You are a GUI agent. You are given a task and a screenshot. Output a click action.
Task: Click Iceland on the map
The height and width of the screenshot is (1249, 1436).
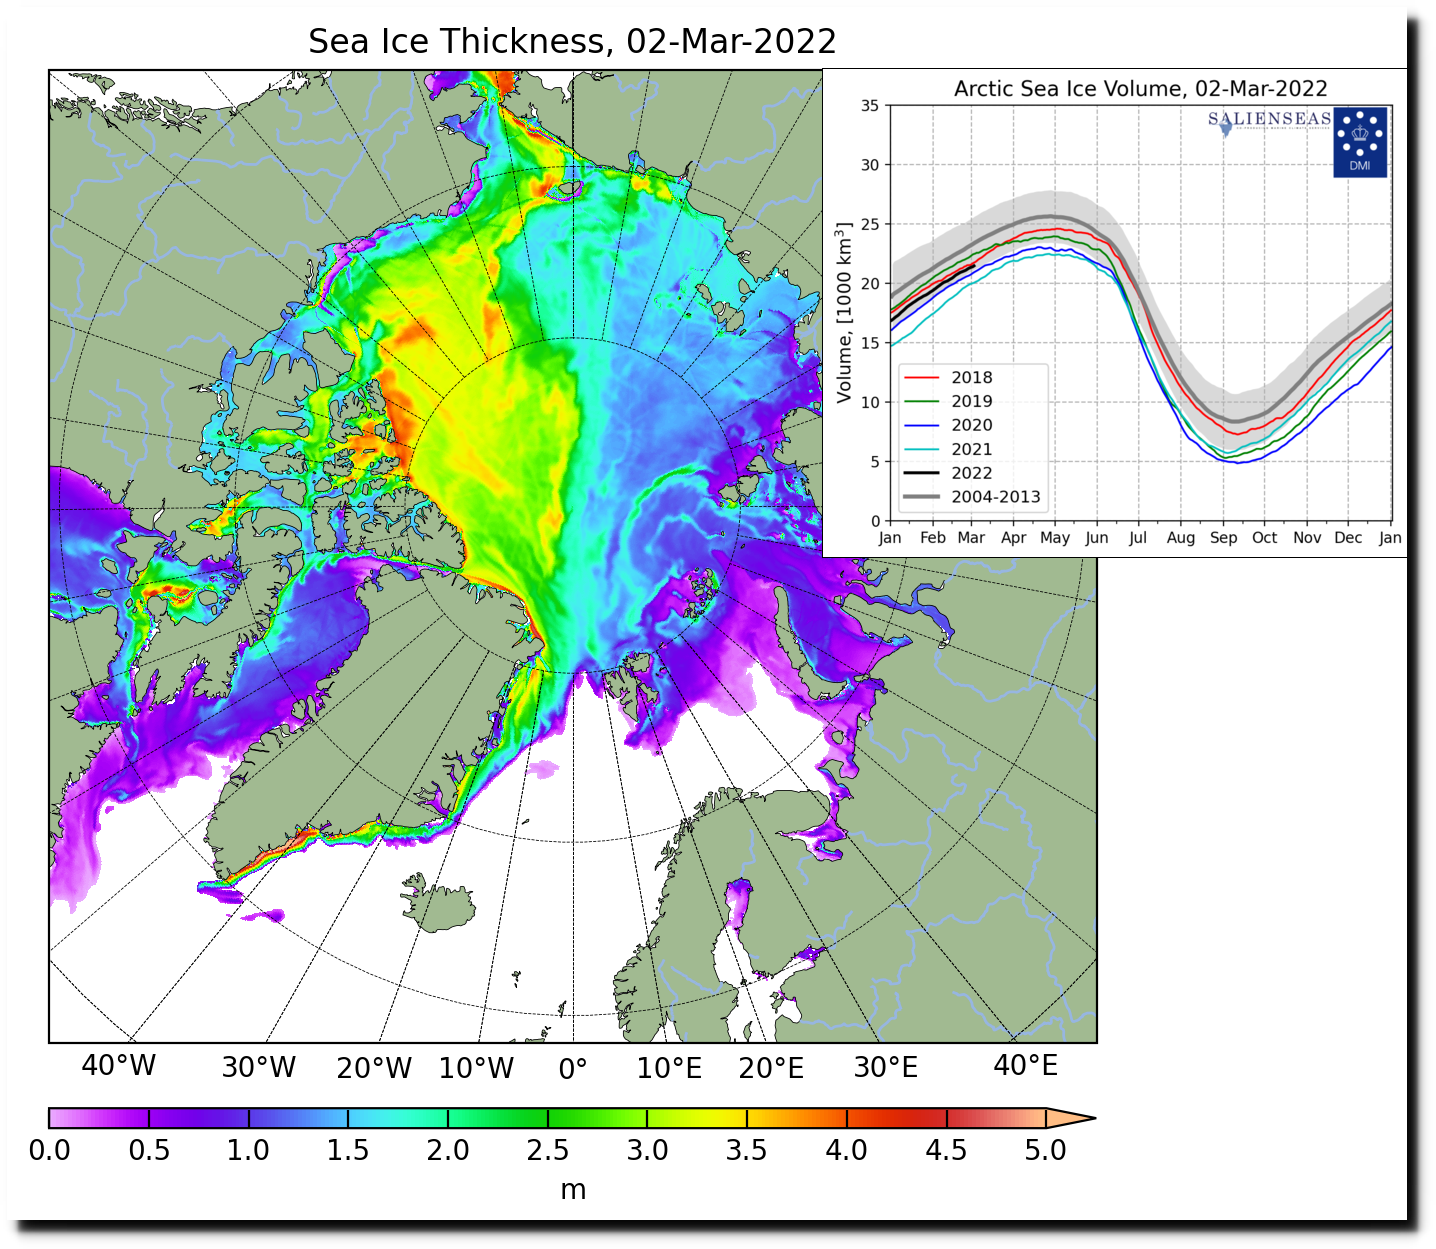438,902
